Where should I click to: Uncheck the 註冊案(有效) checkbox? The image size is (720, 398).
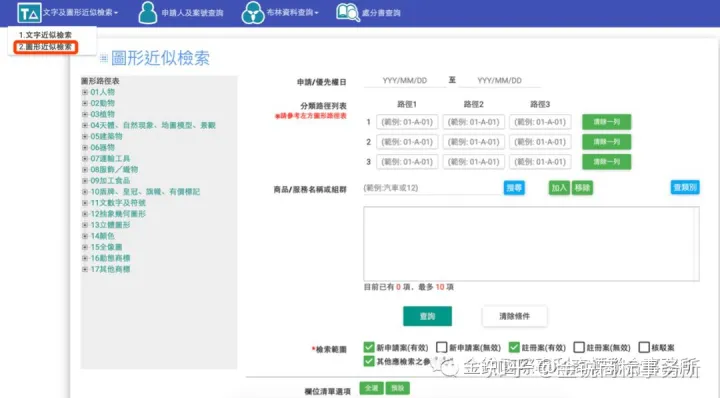pyautogui.click(x=514, y=347)
